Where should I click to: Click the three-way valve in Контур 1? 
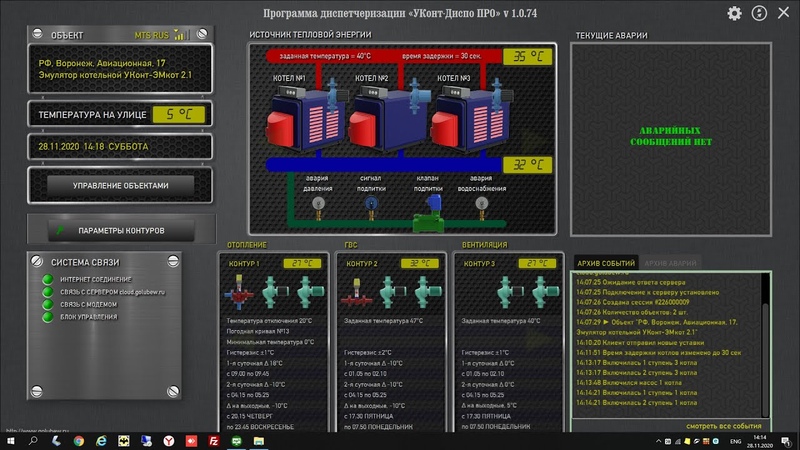point(239,293)
